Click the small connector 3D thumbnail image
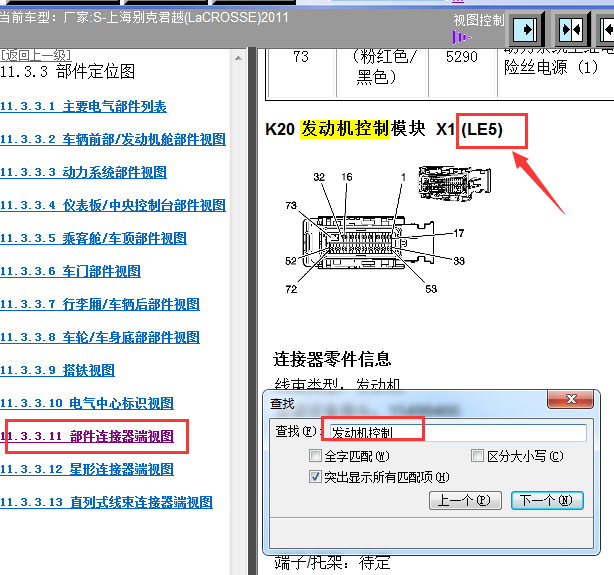Viewport: 614px width, 575px height. tap(454, 183)
